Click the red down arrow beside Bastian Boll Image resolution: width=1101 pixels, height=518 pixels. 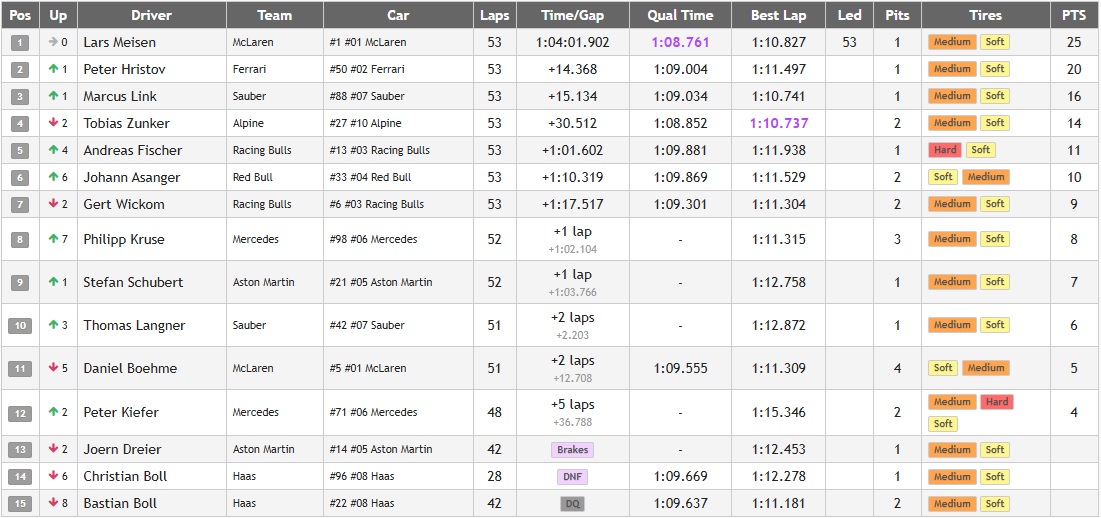coord(53,503)
